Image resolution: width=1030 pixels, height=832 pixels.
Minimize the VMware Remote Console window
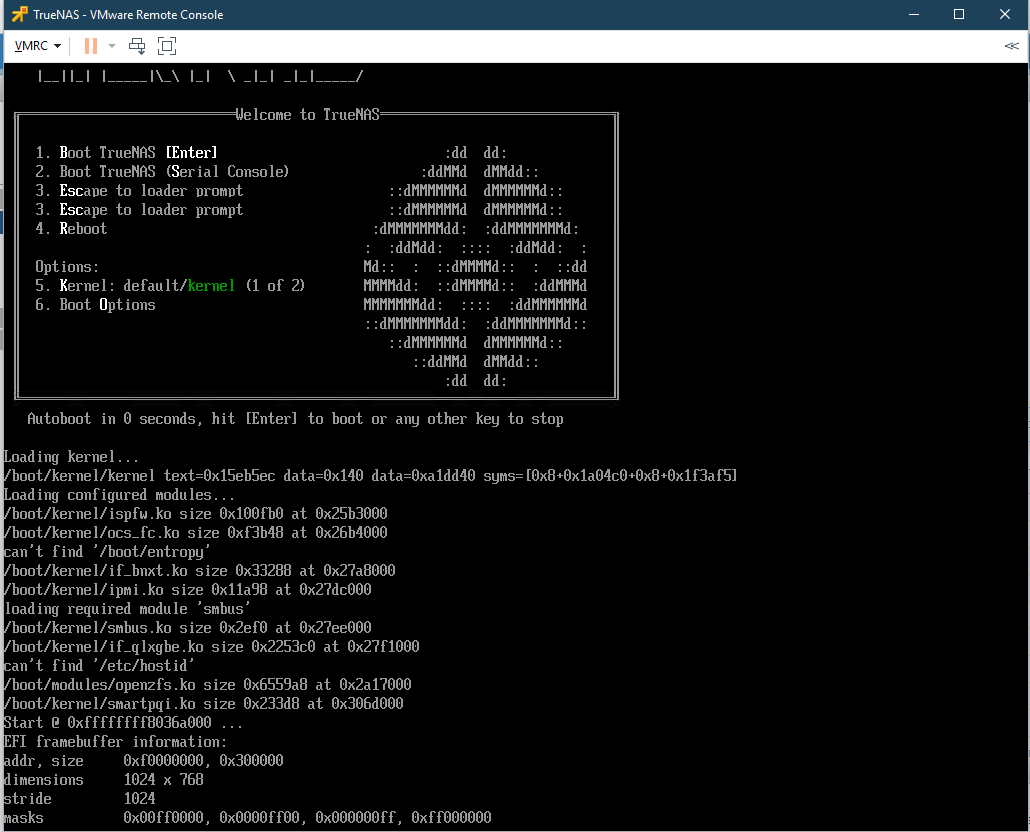pyautogui.click(x=914, y=14)
